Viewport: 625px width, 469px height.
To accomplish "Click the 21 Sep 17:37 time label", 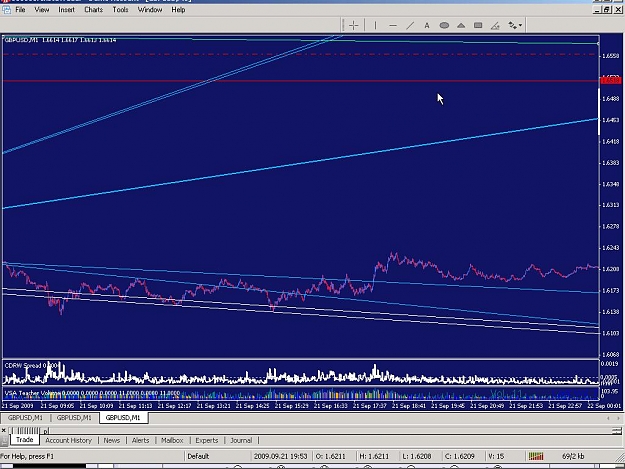I will pos(369,406).
